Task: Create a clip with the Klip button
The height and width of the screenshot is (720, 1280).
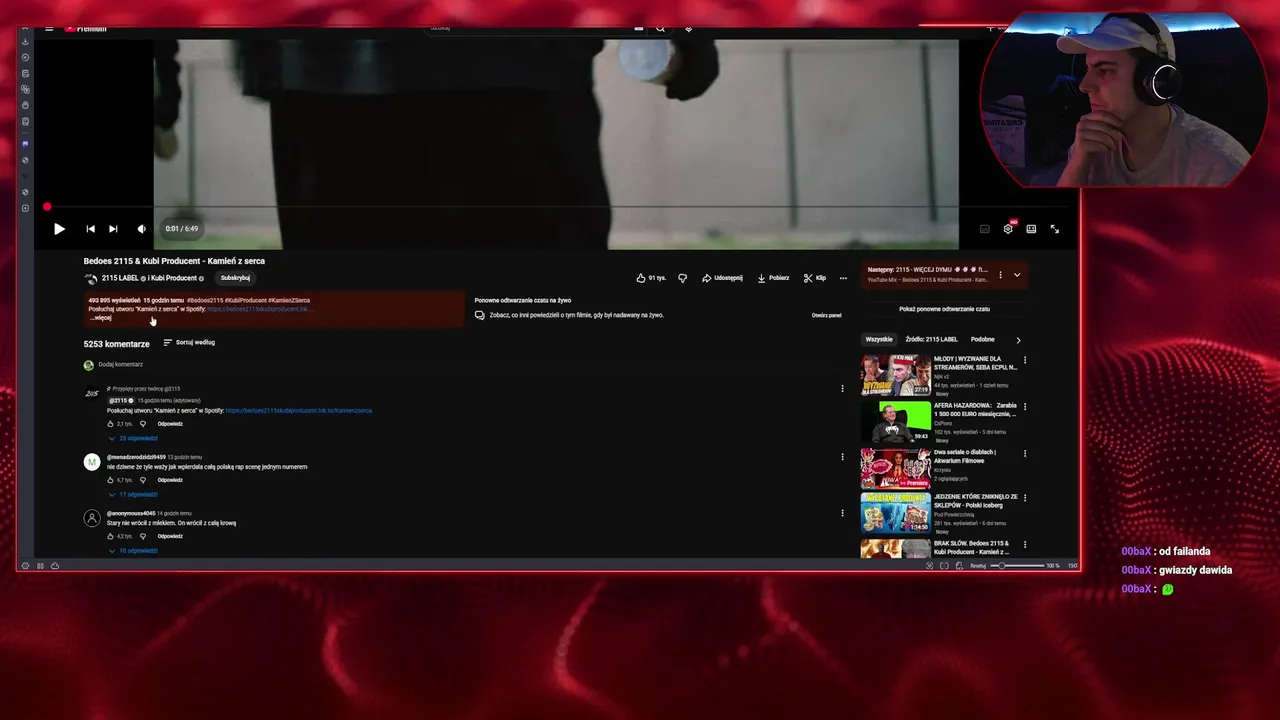Action: click(x=815, y=278)
